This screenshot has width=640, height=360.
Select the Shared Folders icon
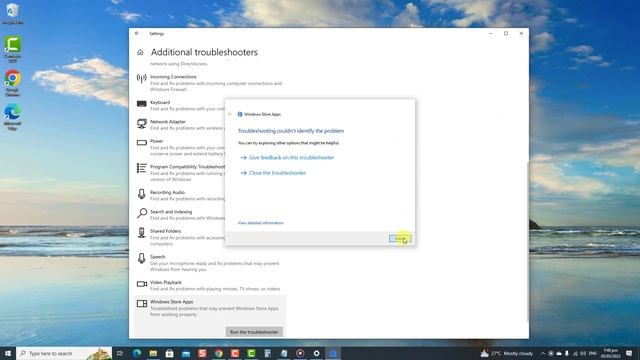click(x=142, y=233)
